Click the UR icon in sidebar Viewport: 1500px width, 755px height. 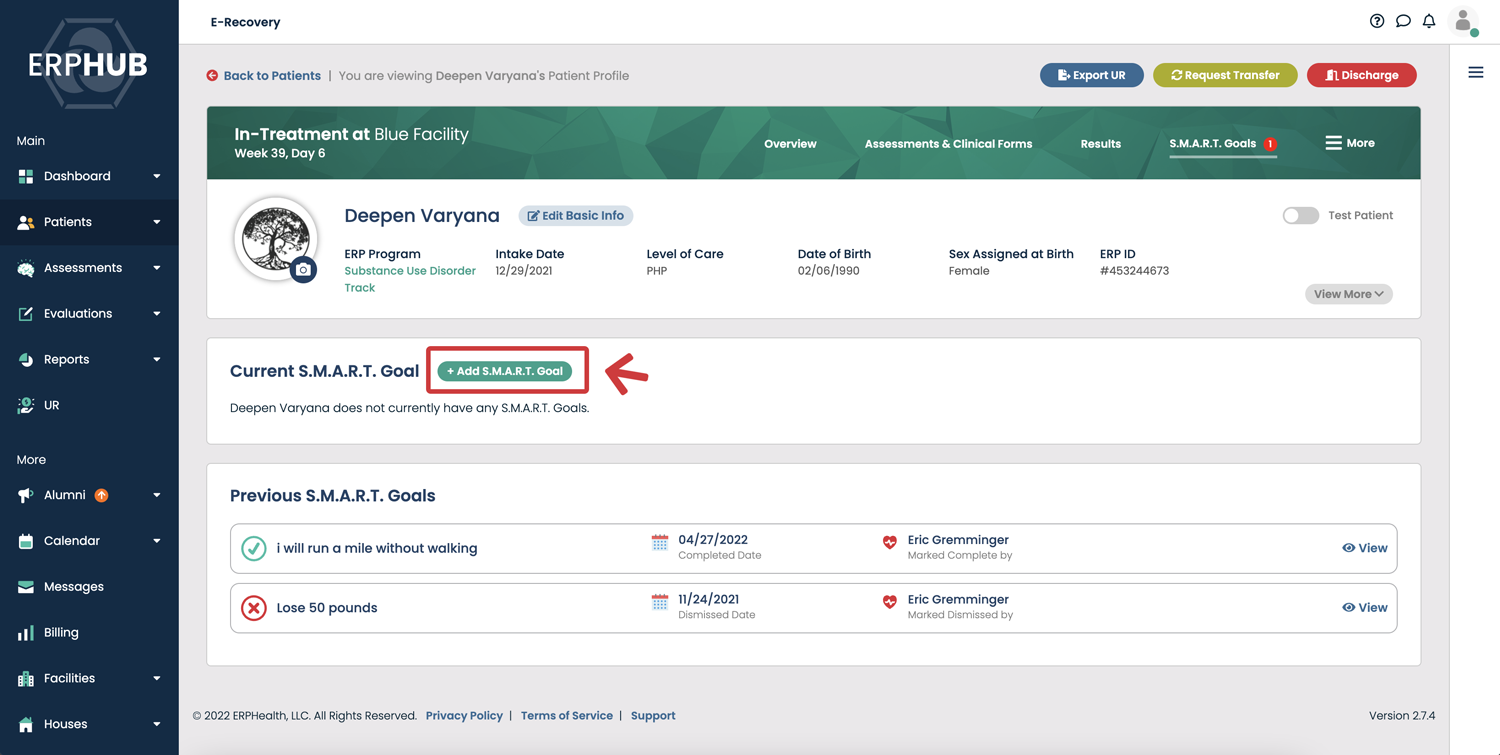(x=26, y=405)
